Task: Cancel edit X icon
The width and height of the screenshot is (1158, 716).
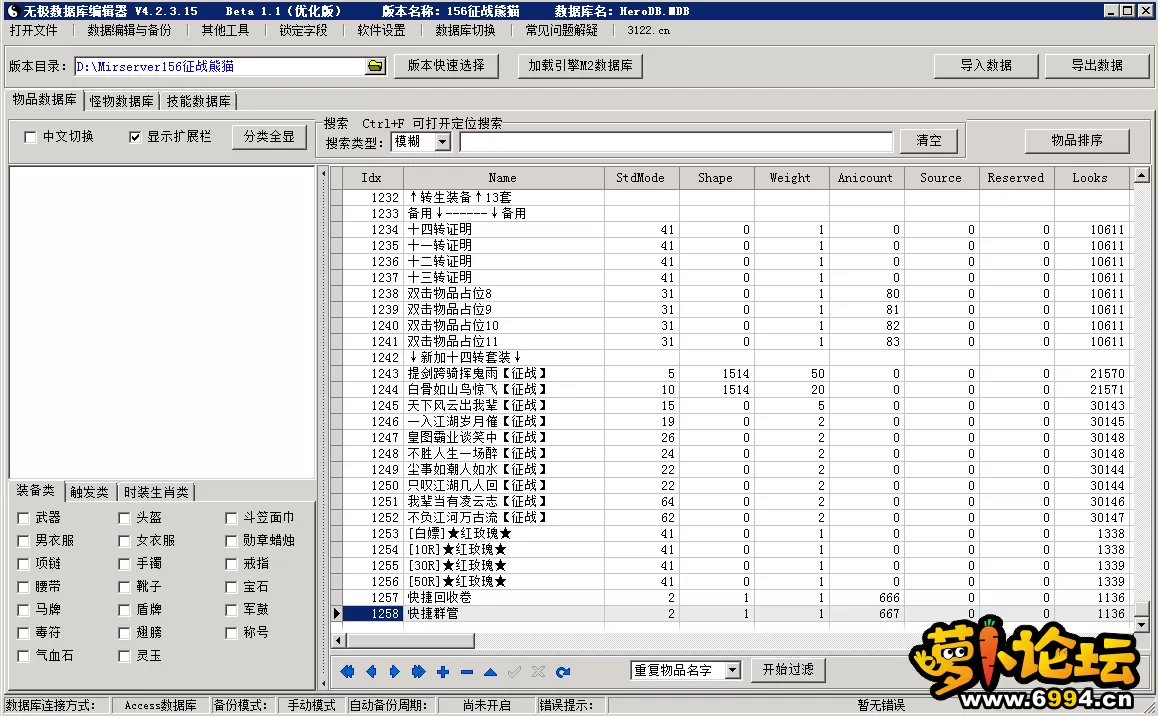Action: pyautogui.click(x=538, y=672)
